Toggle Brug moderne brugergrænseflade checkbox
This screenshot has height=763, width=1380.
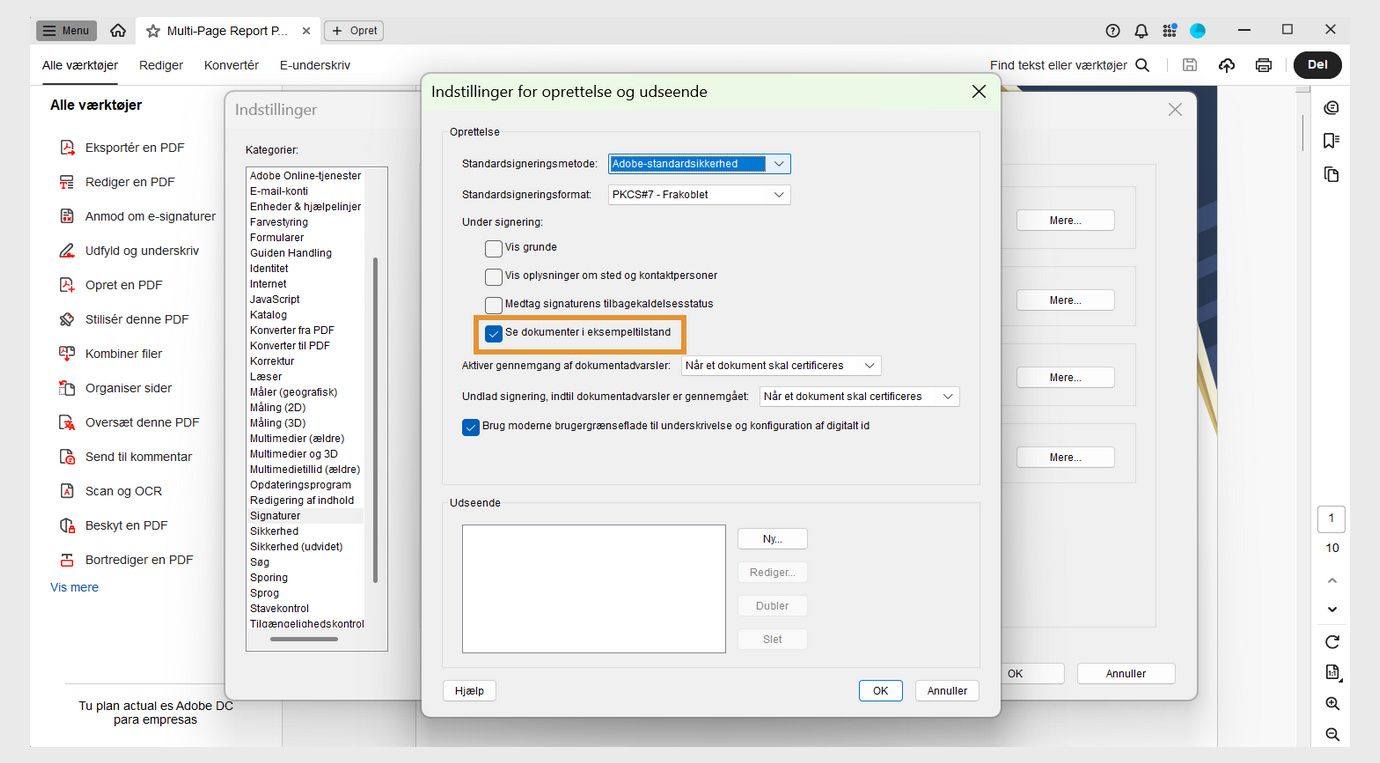[x=471, y=427]
